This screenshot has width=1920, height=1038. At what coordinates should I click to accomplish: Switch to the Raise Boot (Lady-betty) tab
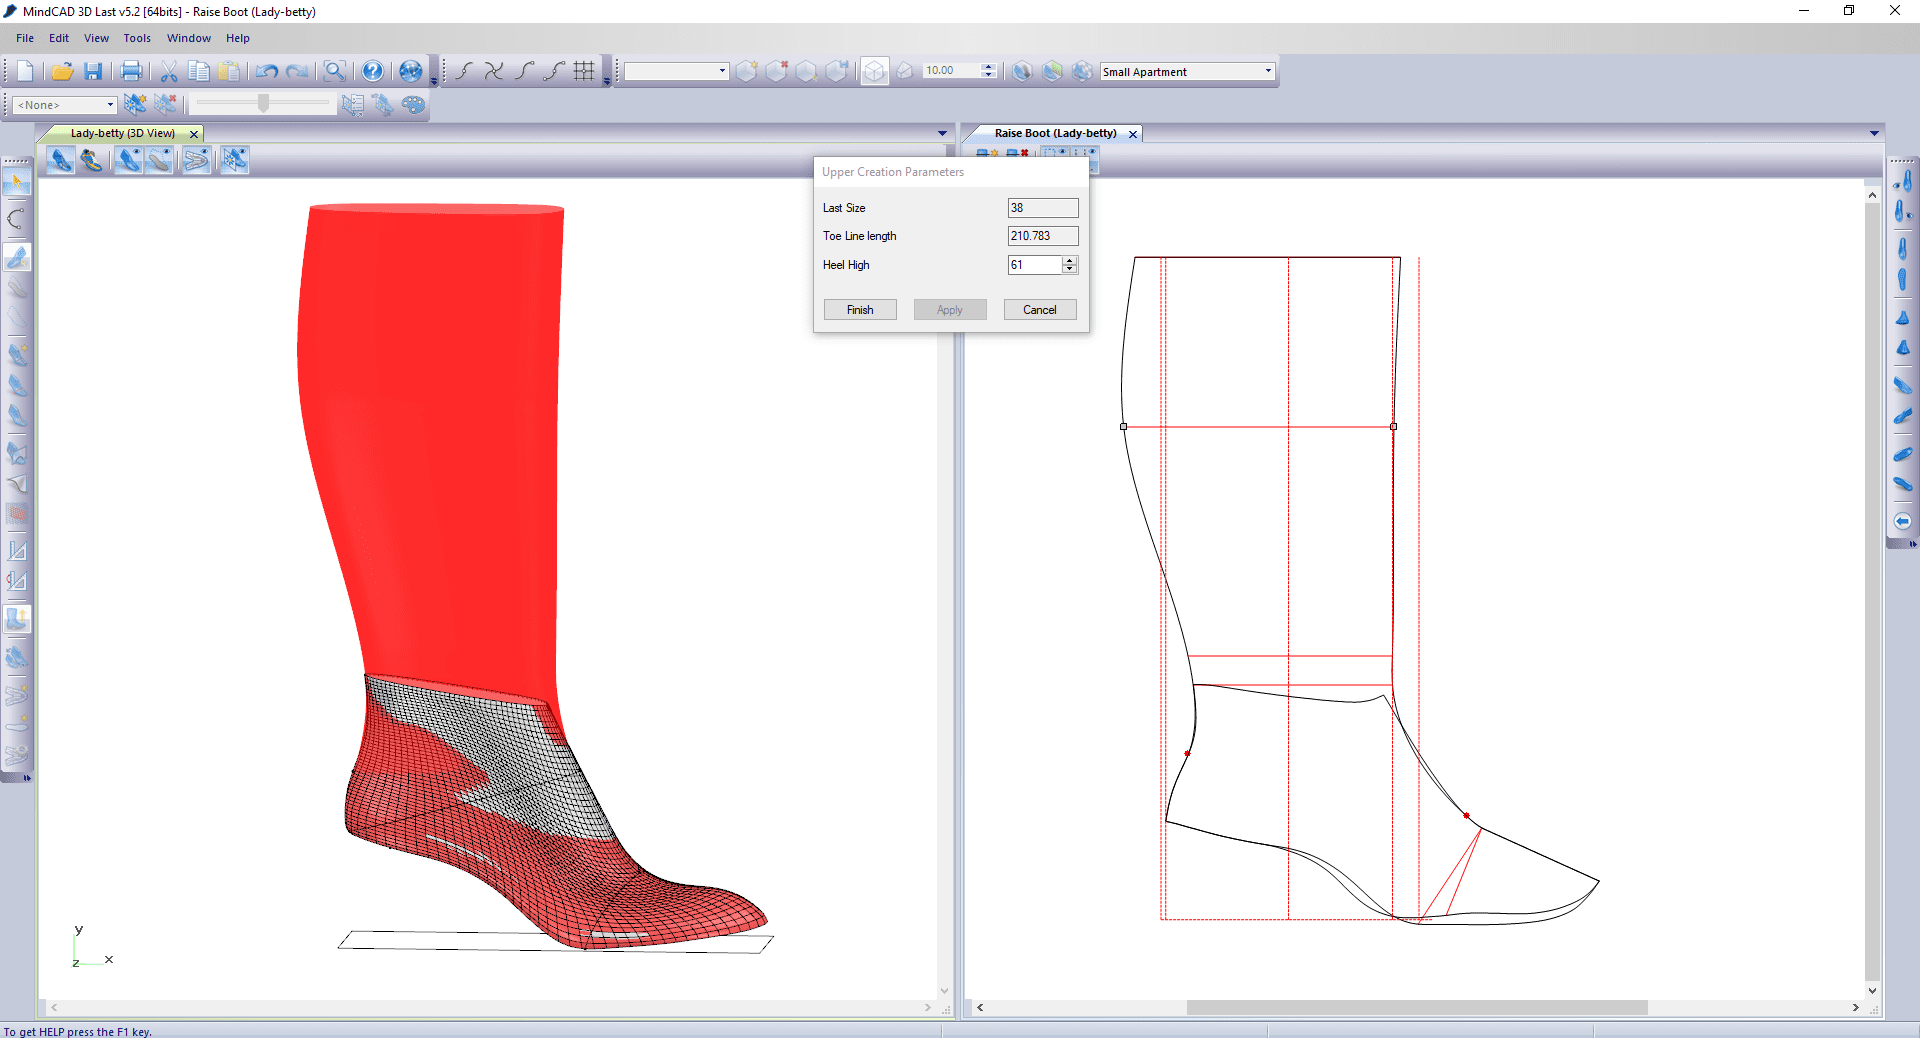(1055, 133)
